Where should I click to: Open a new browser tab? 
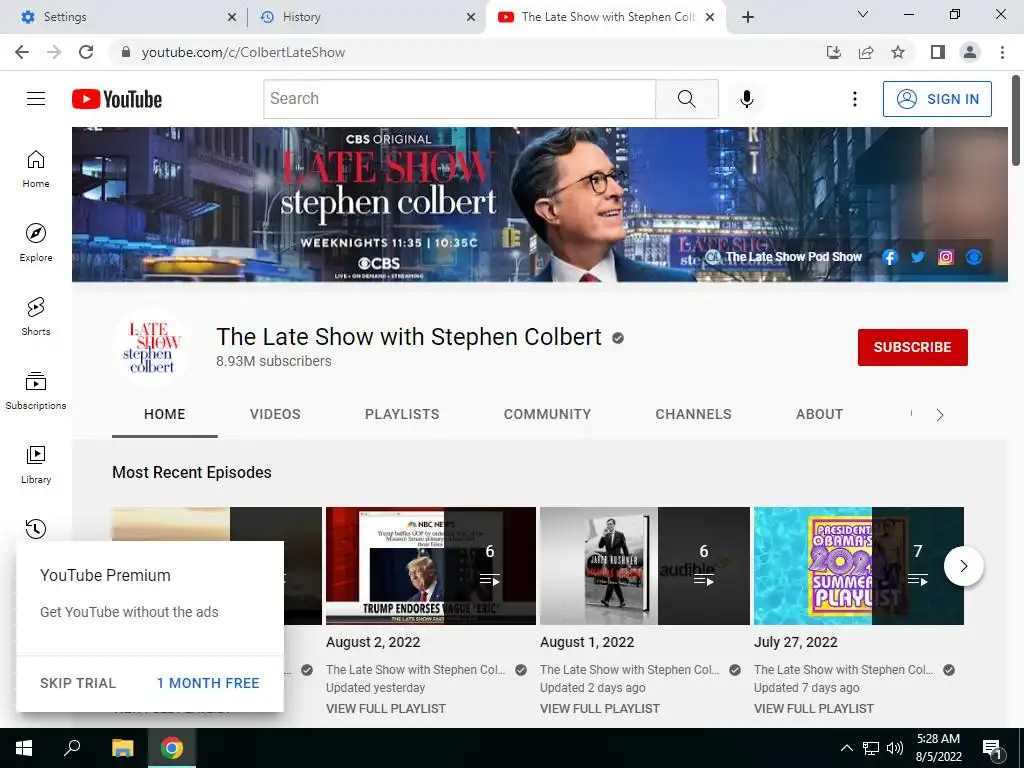coord(748,17)
